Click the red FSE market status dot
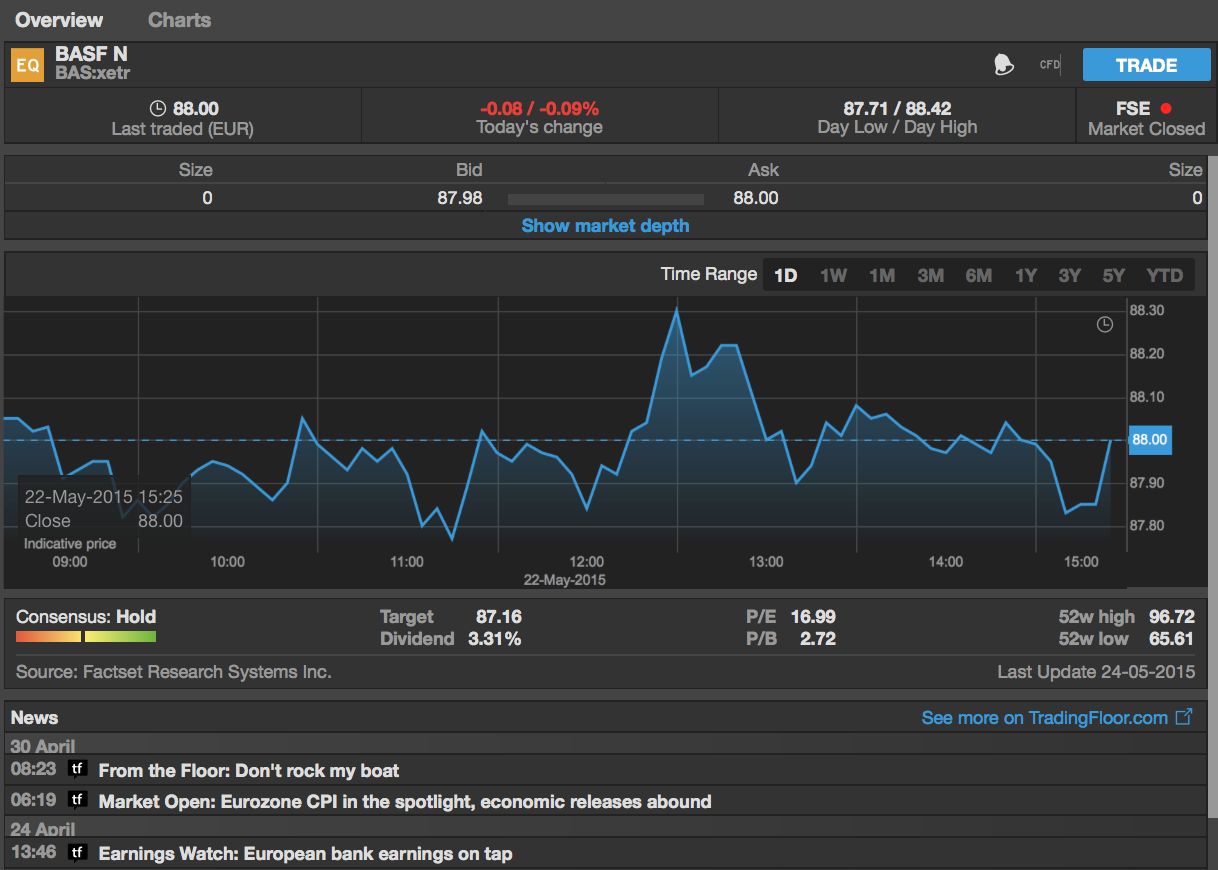This screenshot has height=870, width=1218. [1166, 109]
